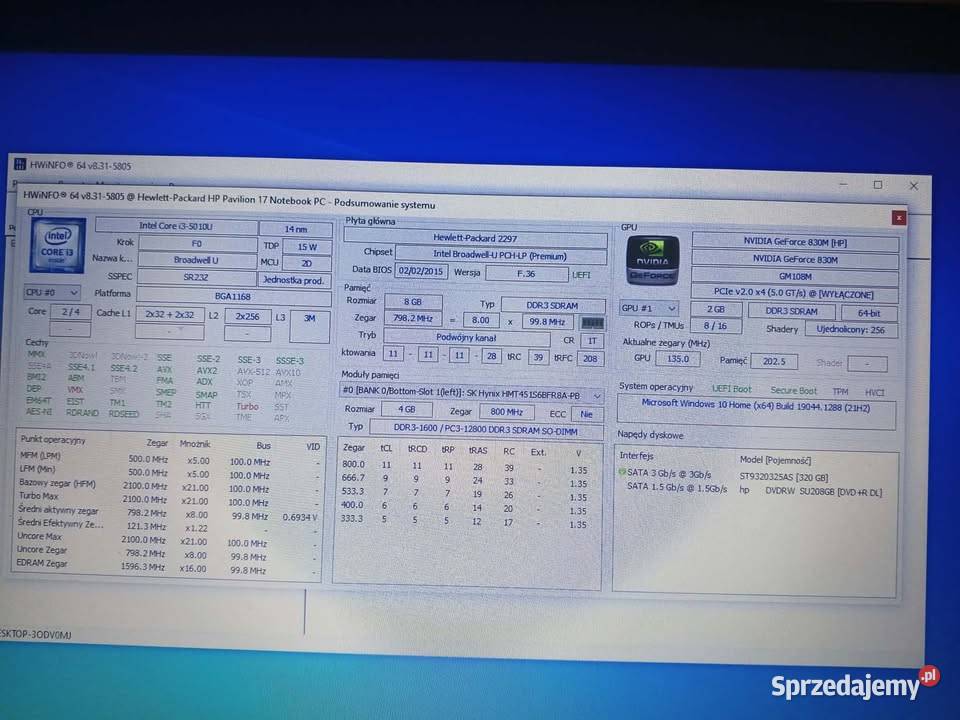
Task: Click the Bazowy zegar (HFM) row
Action: point(168,486)
